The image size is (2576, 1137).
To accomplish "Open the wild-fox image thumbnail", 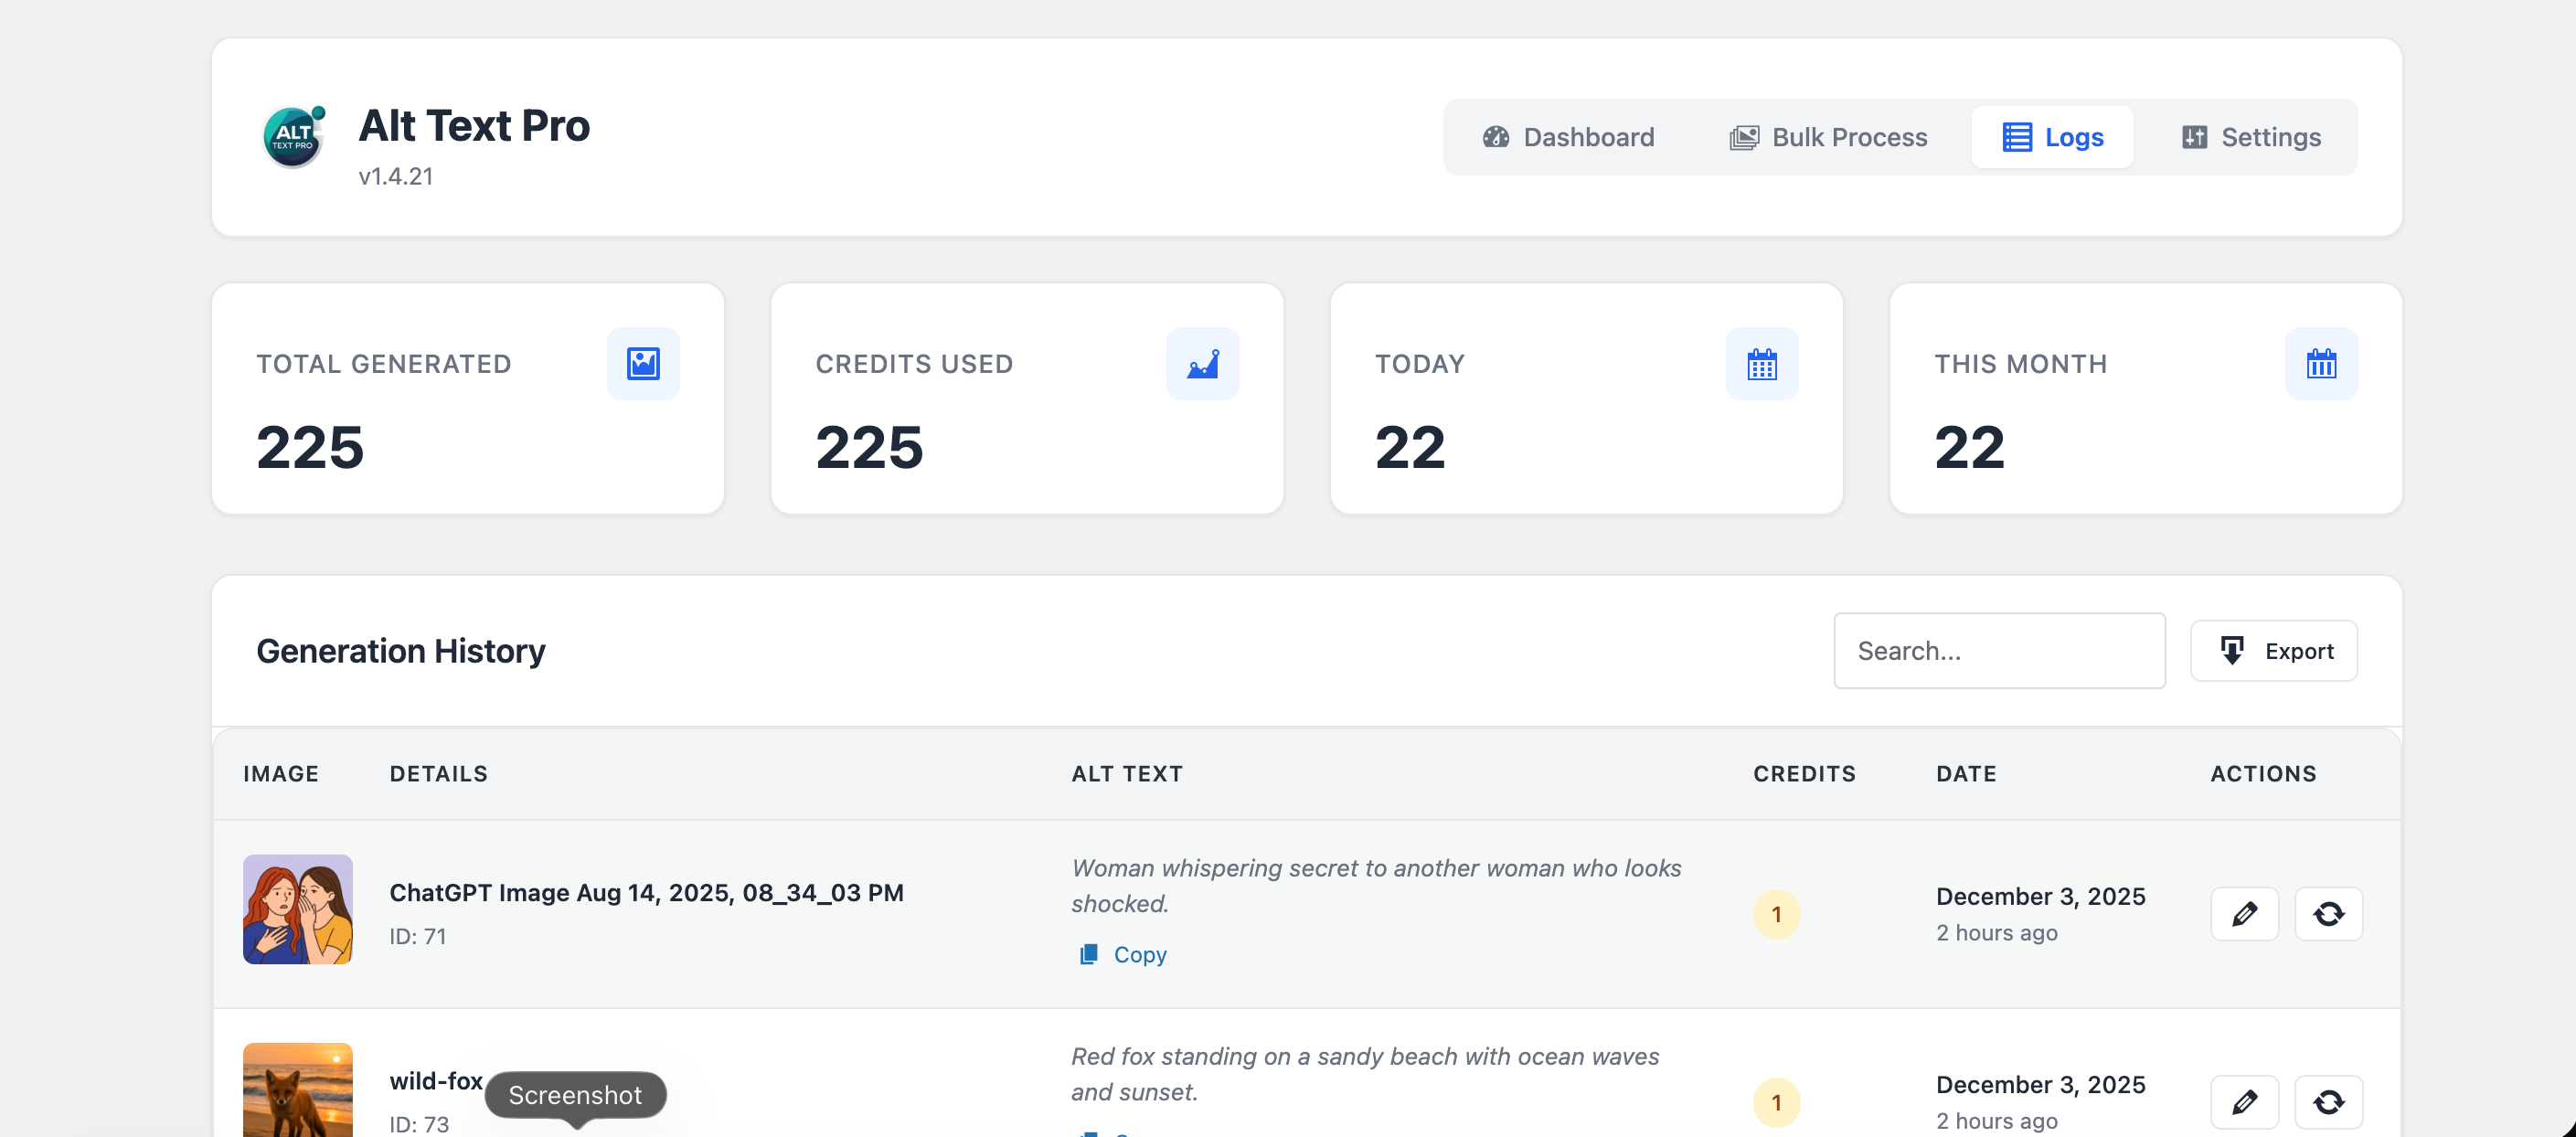I will click(297, 1090).
